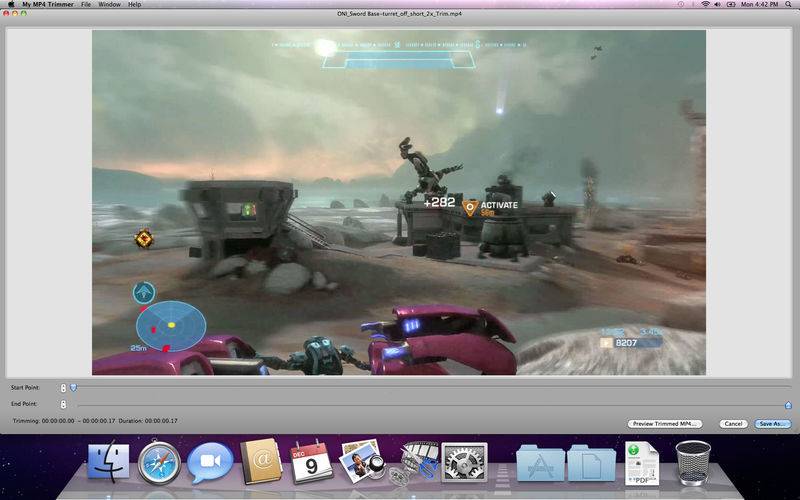Click the Trimming time range text
800x500 pixels.
click(63, 421)
